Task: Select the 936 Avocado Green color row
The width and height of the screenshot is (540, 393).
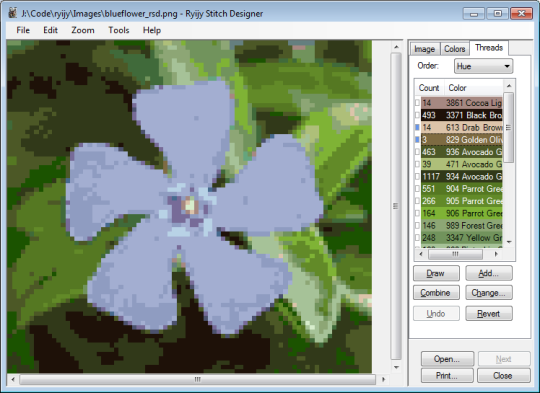Action: [461, 152]
